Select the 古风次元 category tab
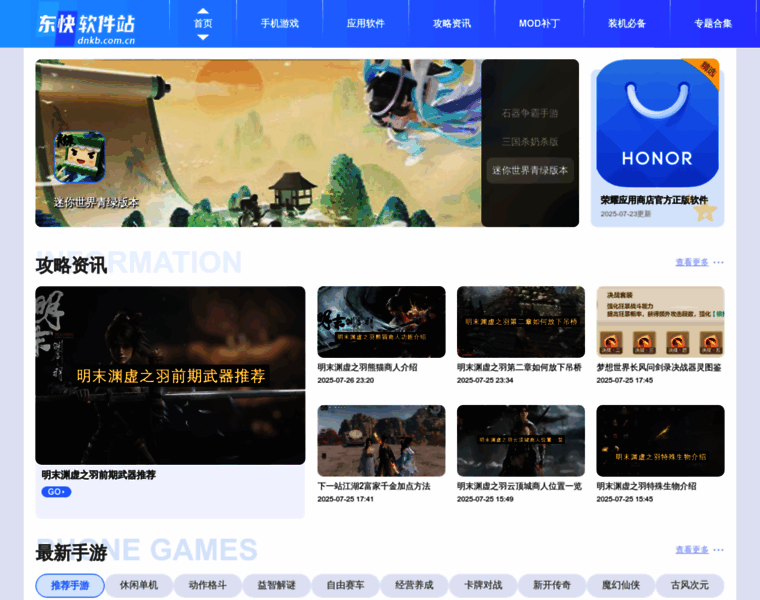The image size is (760, 600). (689, 585)
